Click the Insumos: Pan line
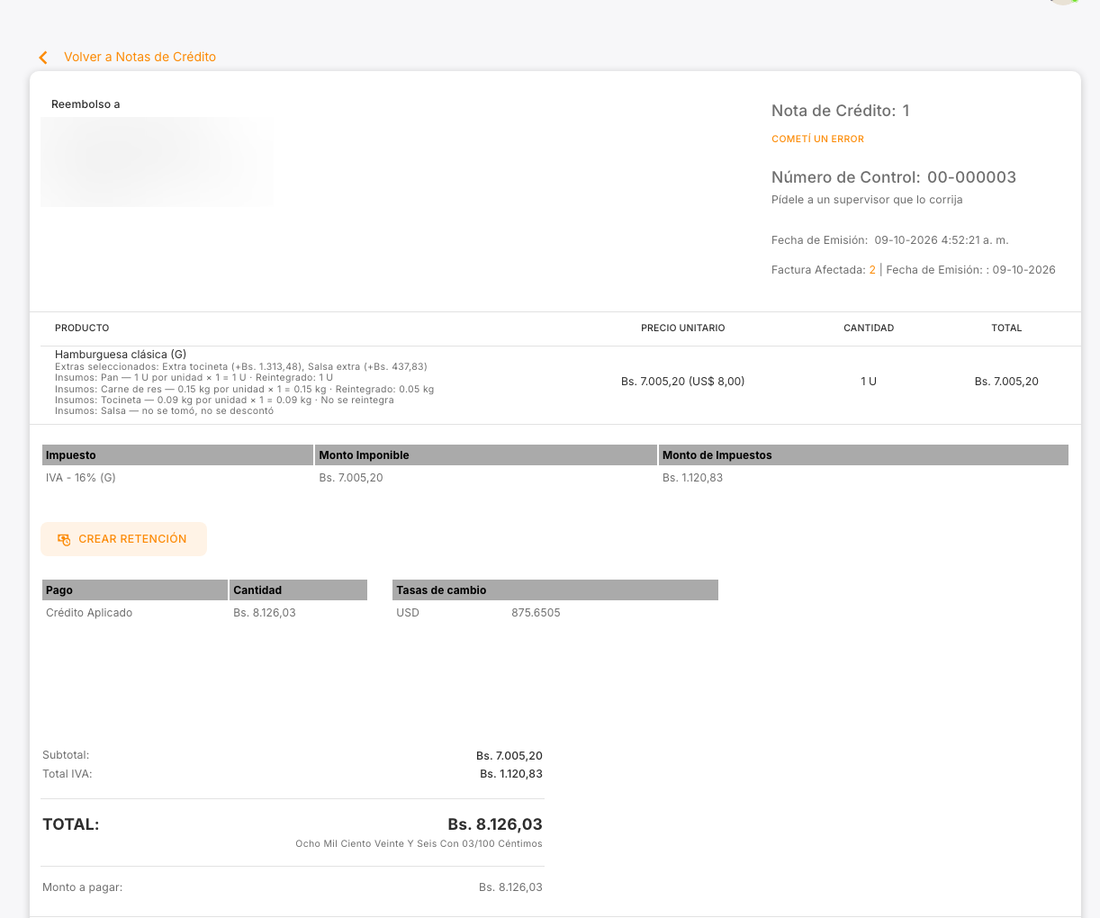This screenshot has height=918, width=1100. click(194, 378)
